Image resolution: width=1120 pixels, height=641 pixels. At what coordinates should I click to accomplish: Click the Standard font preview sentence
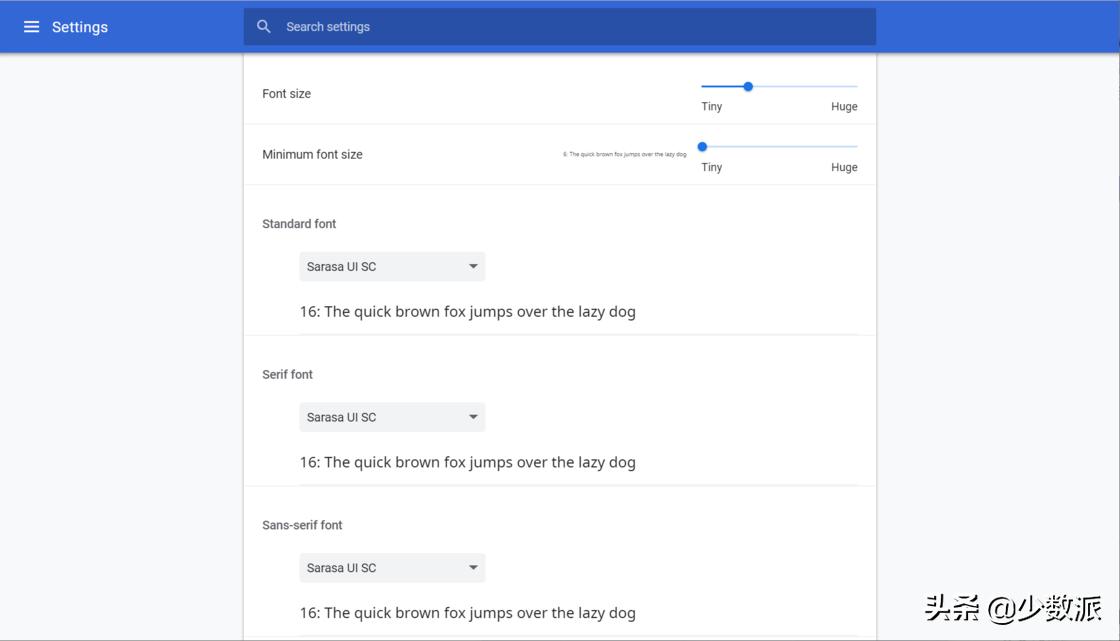click(467, 312)
